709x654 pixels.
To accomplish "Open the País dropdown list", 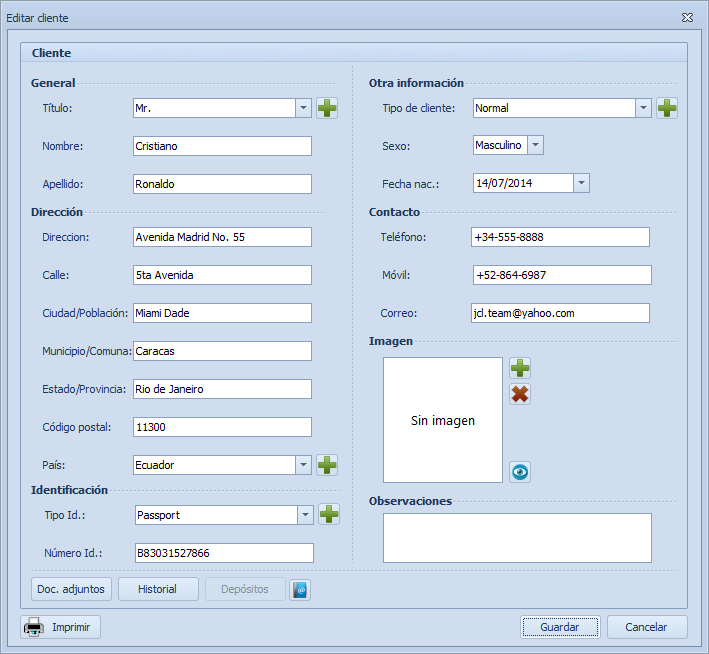I will (x=304, y=465).
